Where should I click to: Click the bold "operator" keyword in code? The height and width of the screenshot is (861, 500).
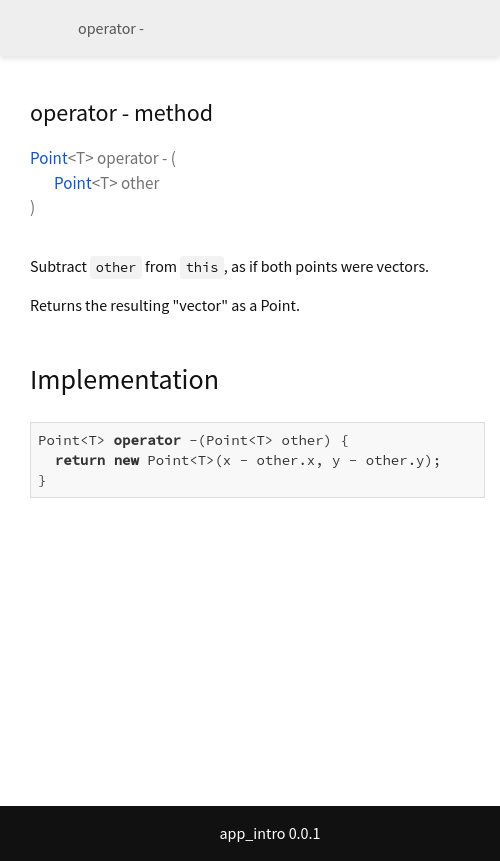pyautogui.click(x=147, y=440)
